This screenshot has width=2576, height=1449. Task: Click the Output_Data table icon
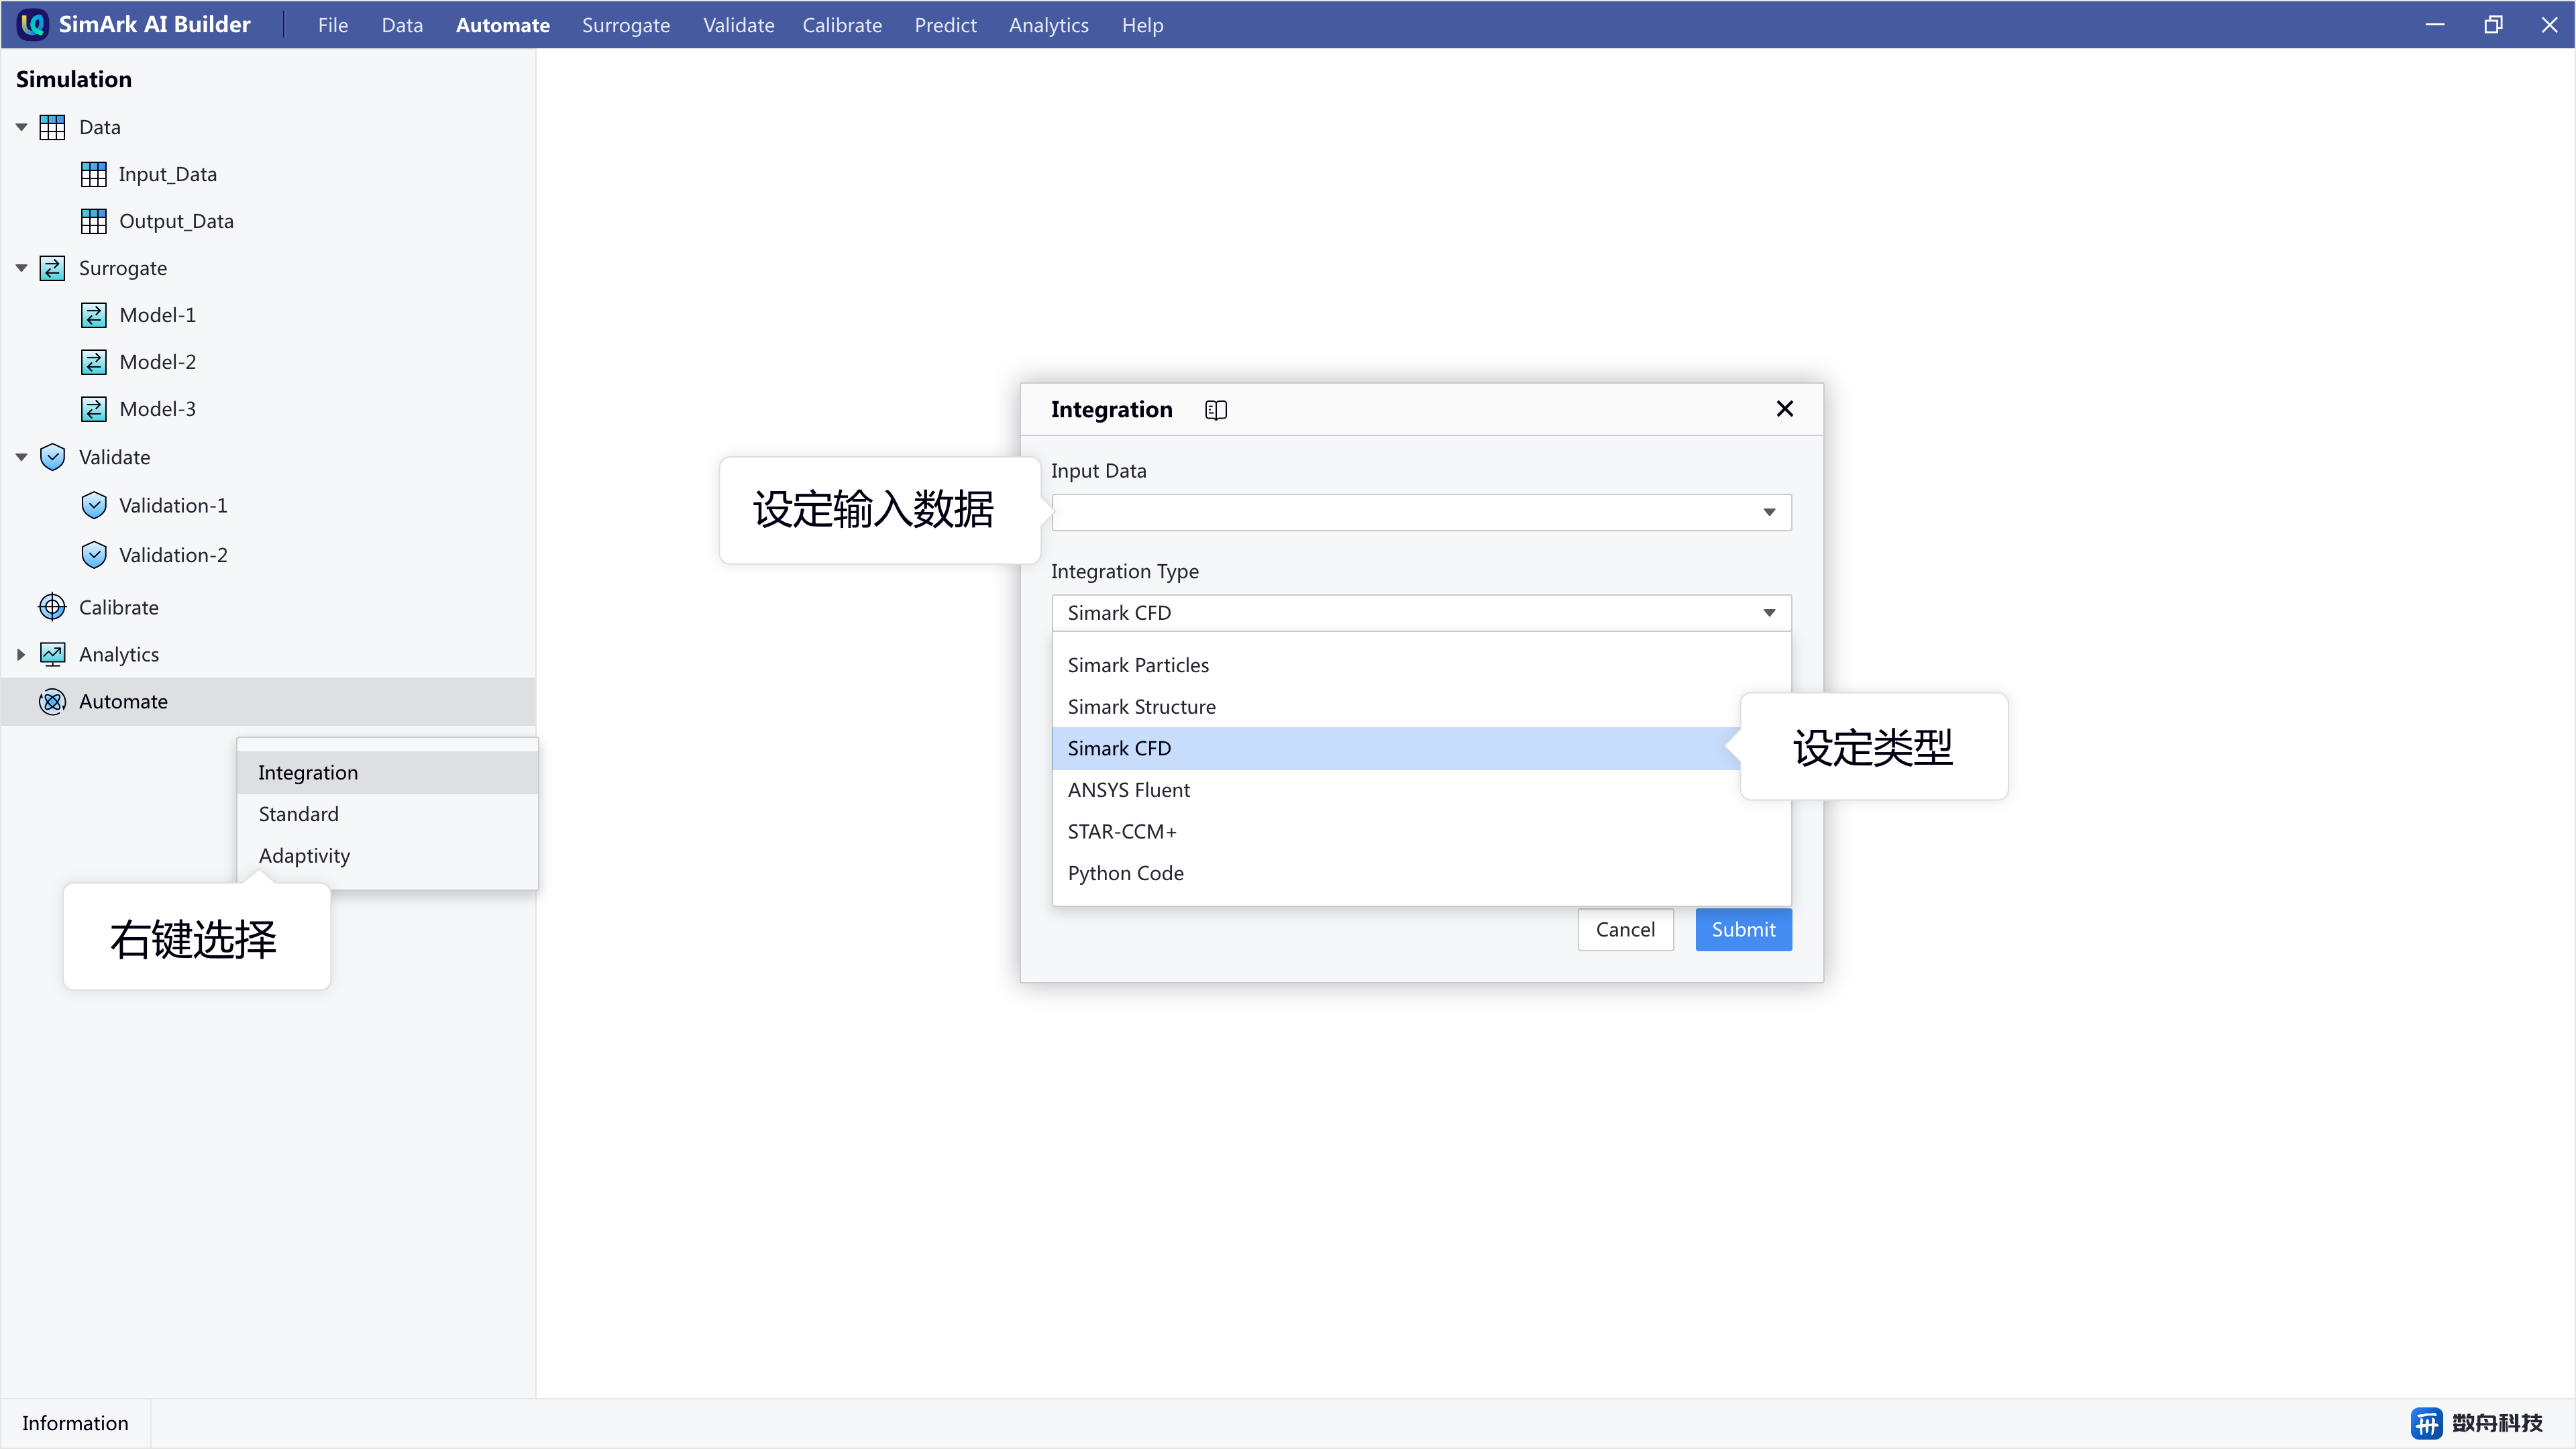93,221
